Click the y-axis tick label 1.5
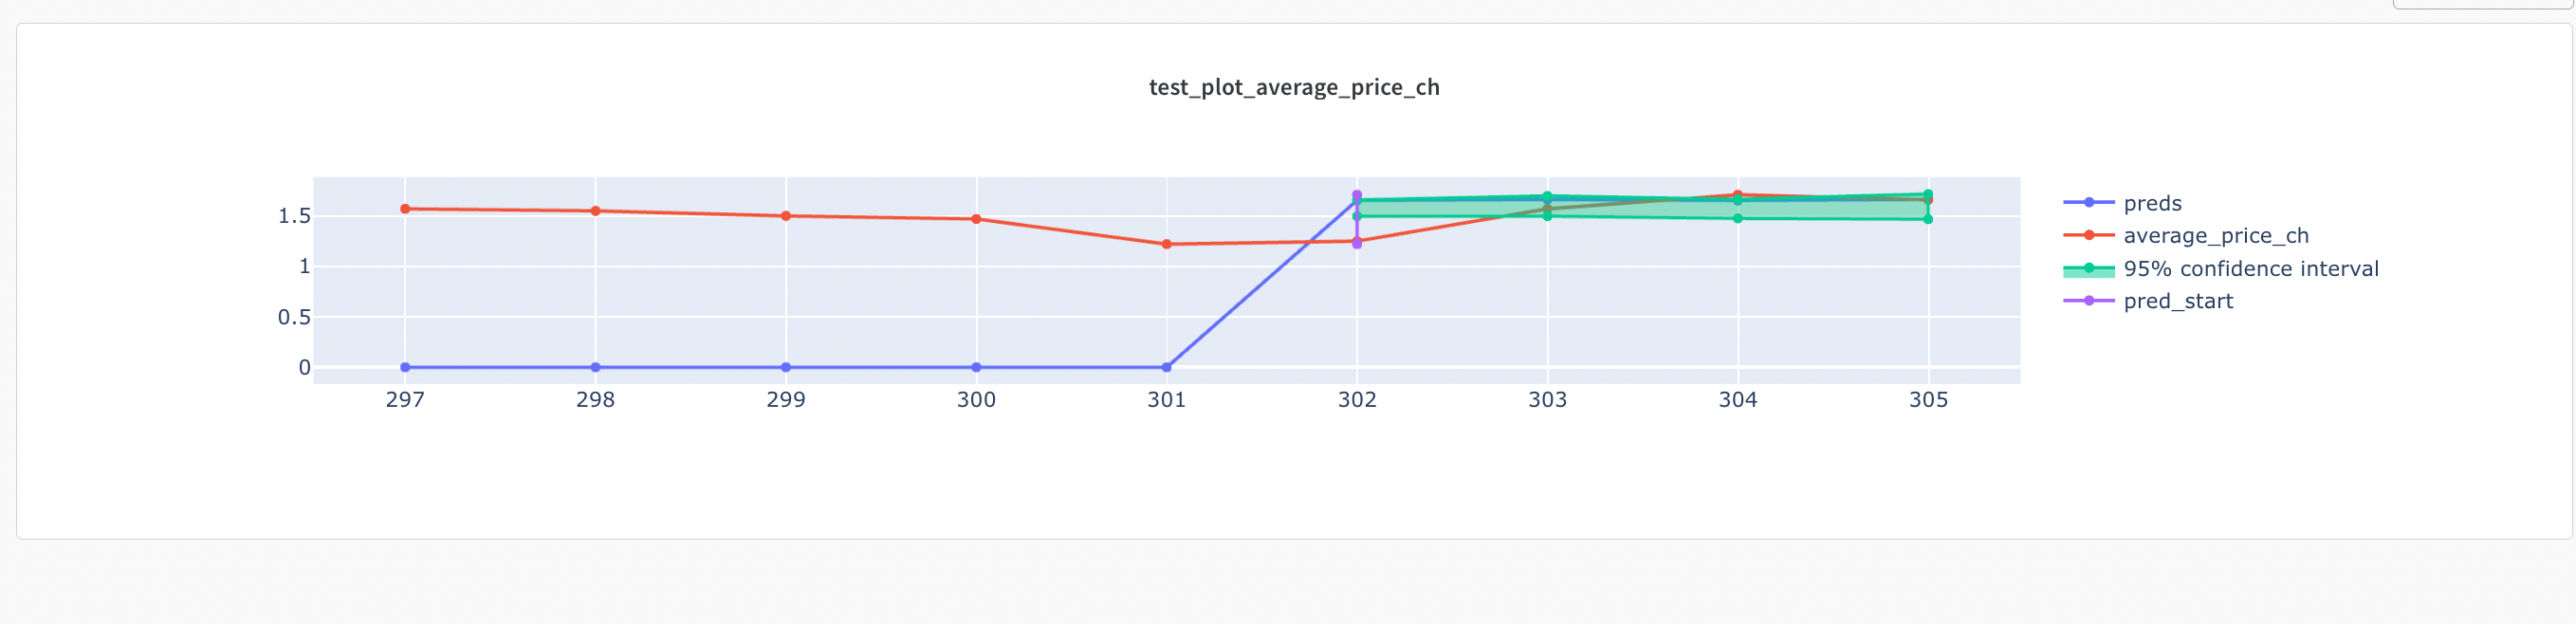 coord(294,216)
